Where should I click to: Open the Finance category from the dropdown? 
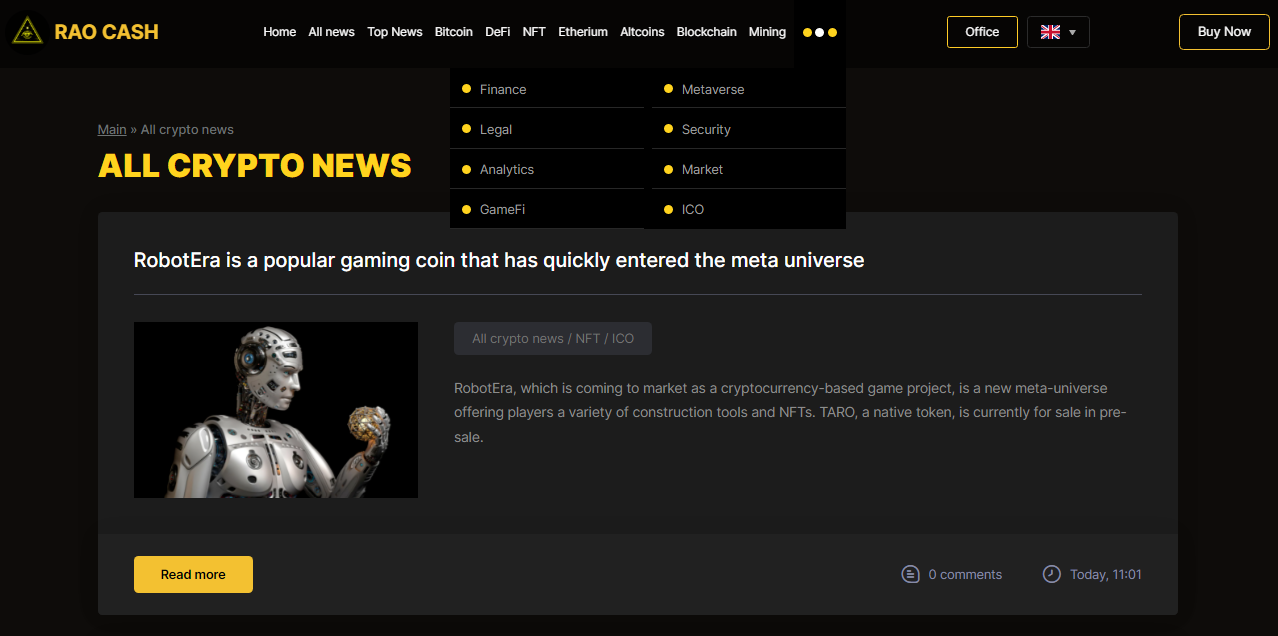click(x=502, y=89)
